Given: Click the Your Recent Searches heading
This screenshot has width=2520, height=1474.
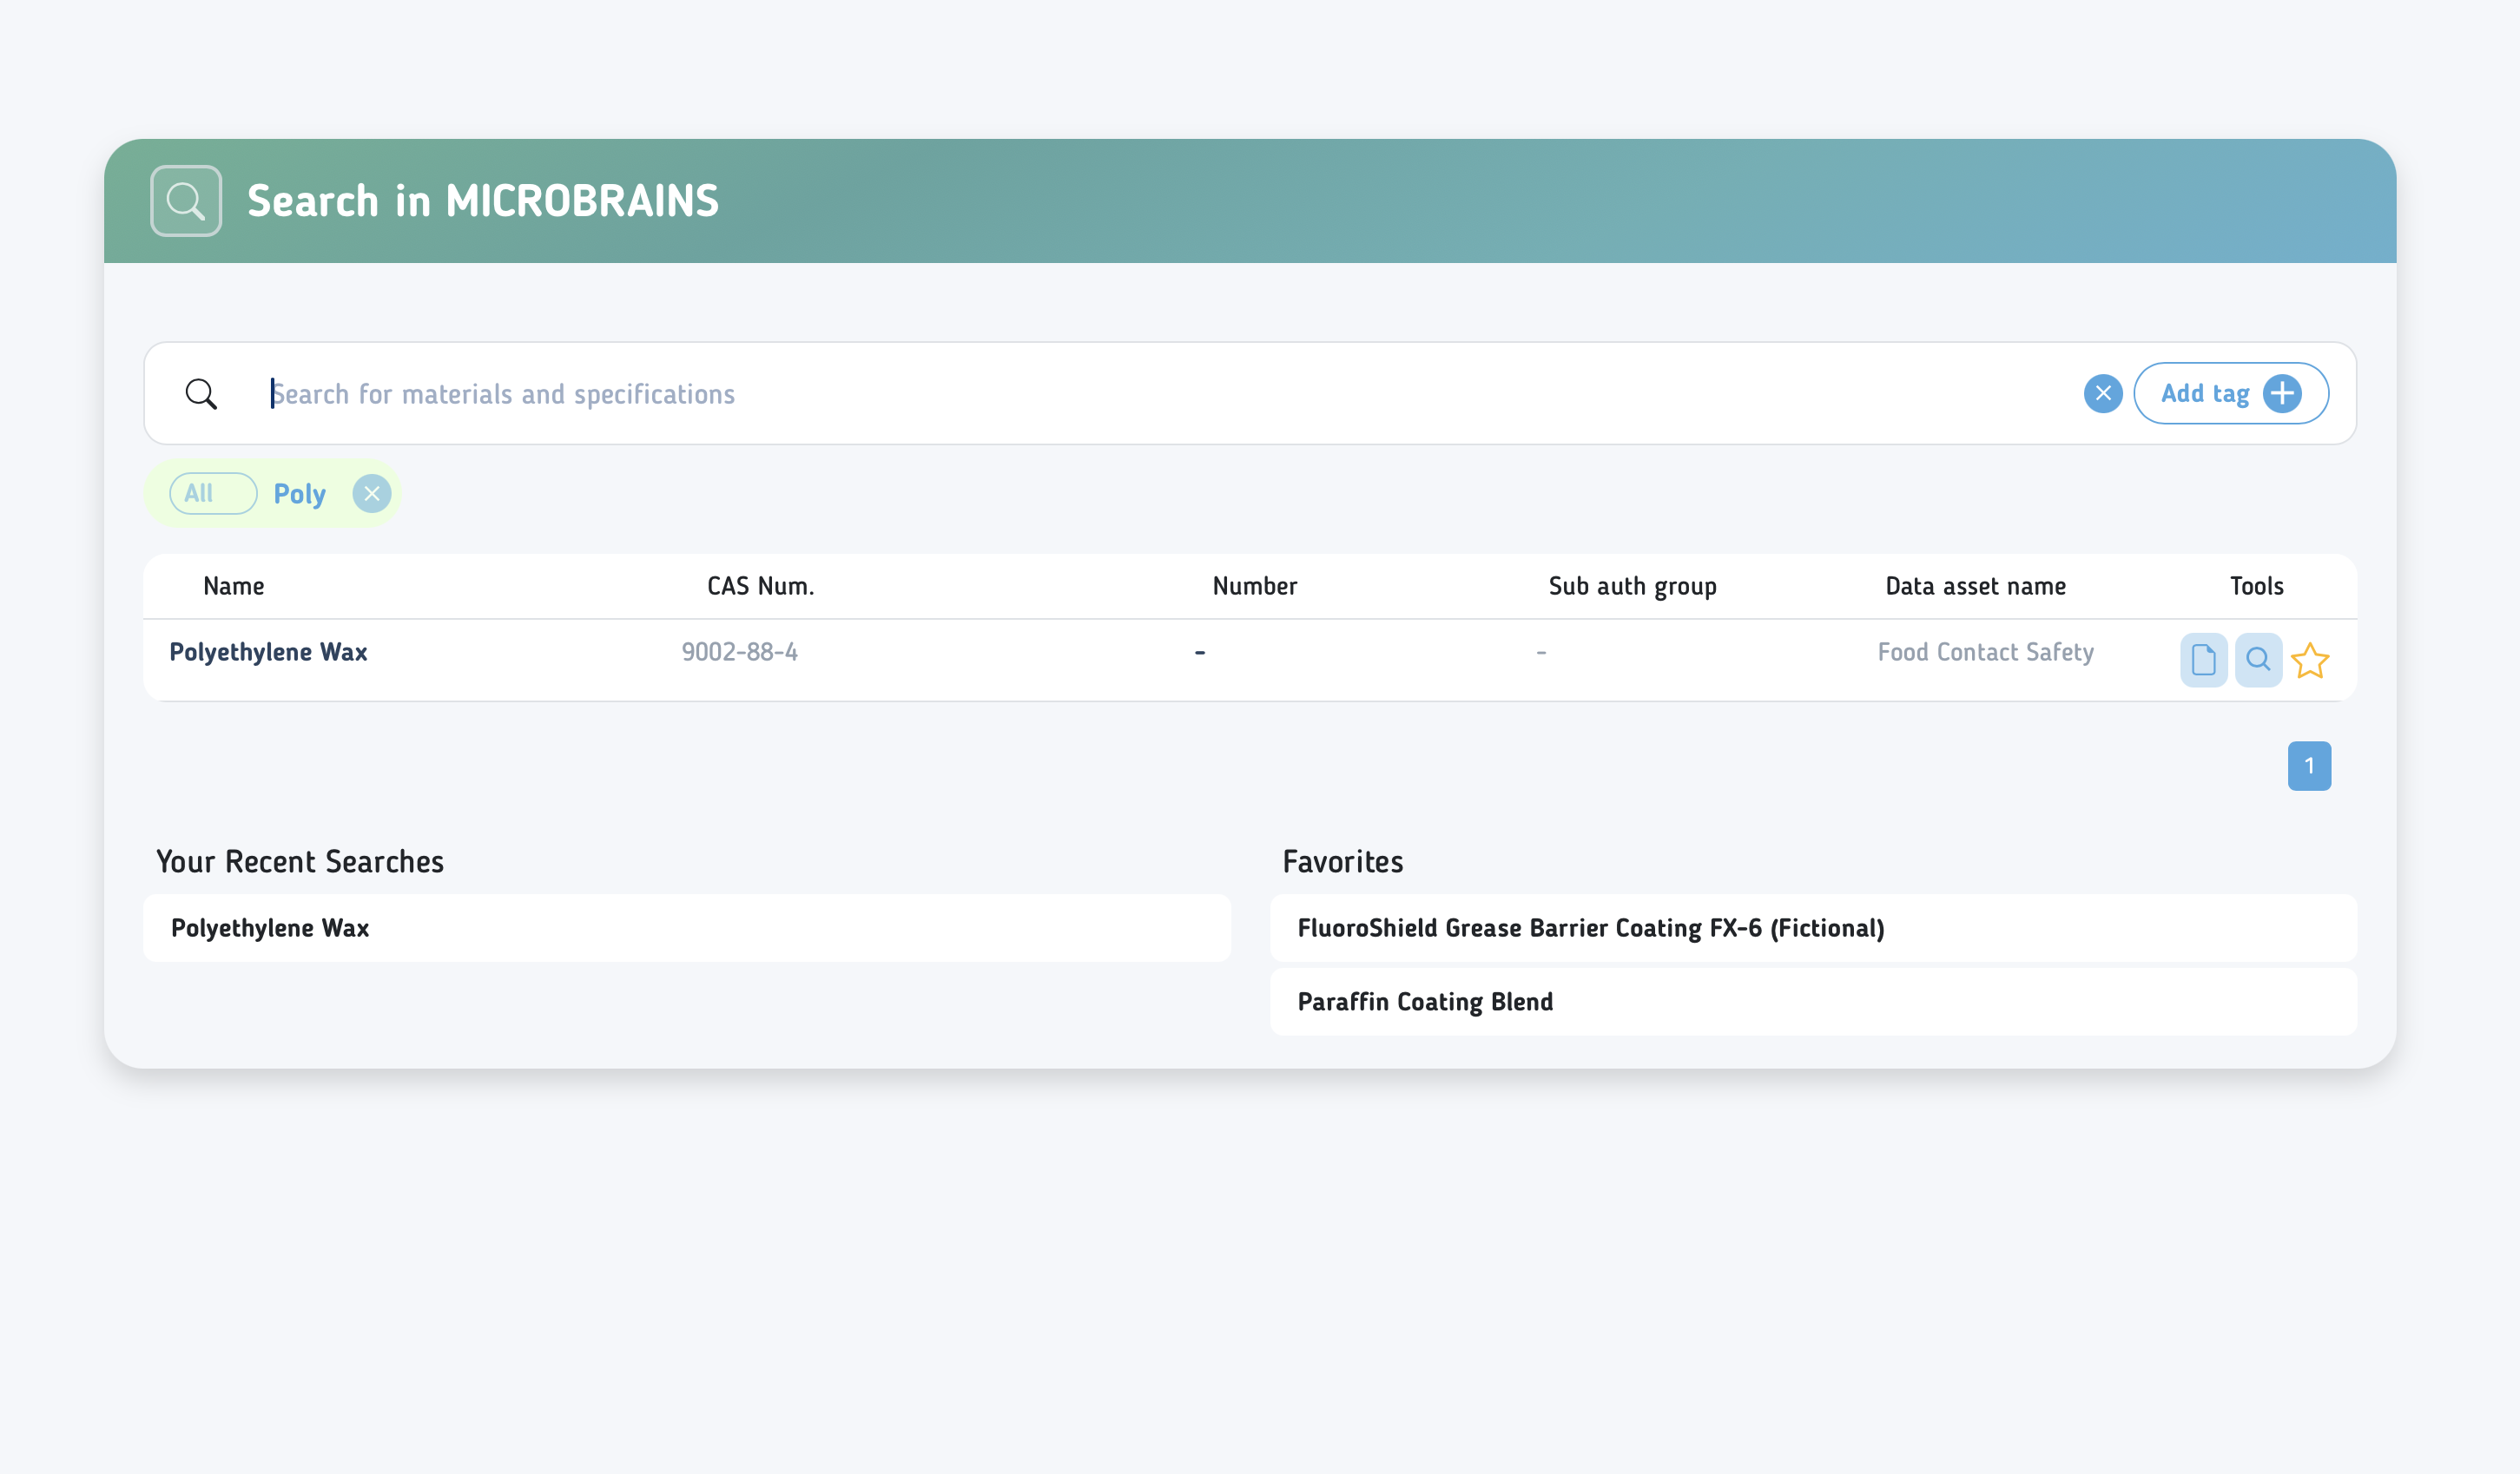Looking at the screenshot, I should pos(300,862).
